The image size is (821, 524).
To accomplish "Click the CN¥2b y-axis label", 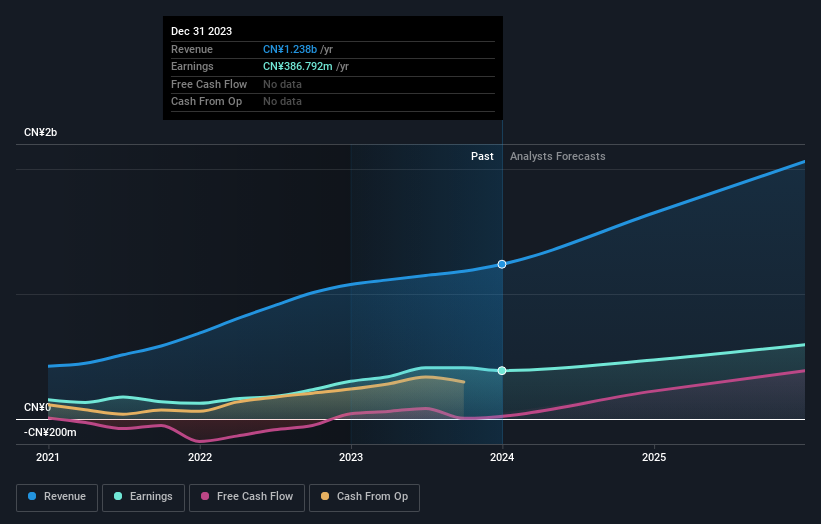I will (40, 132).
